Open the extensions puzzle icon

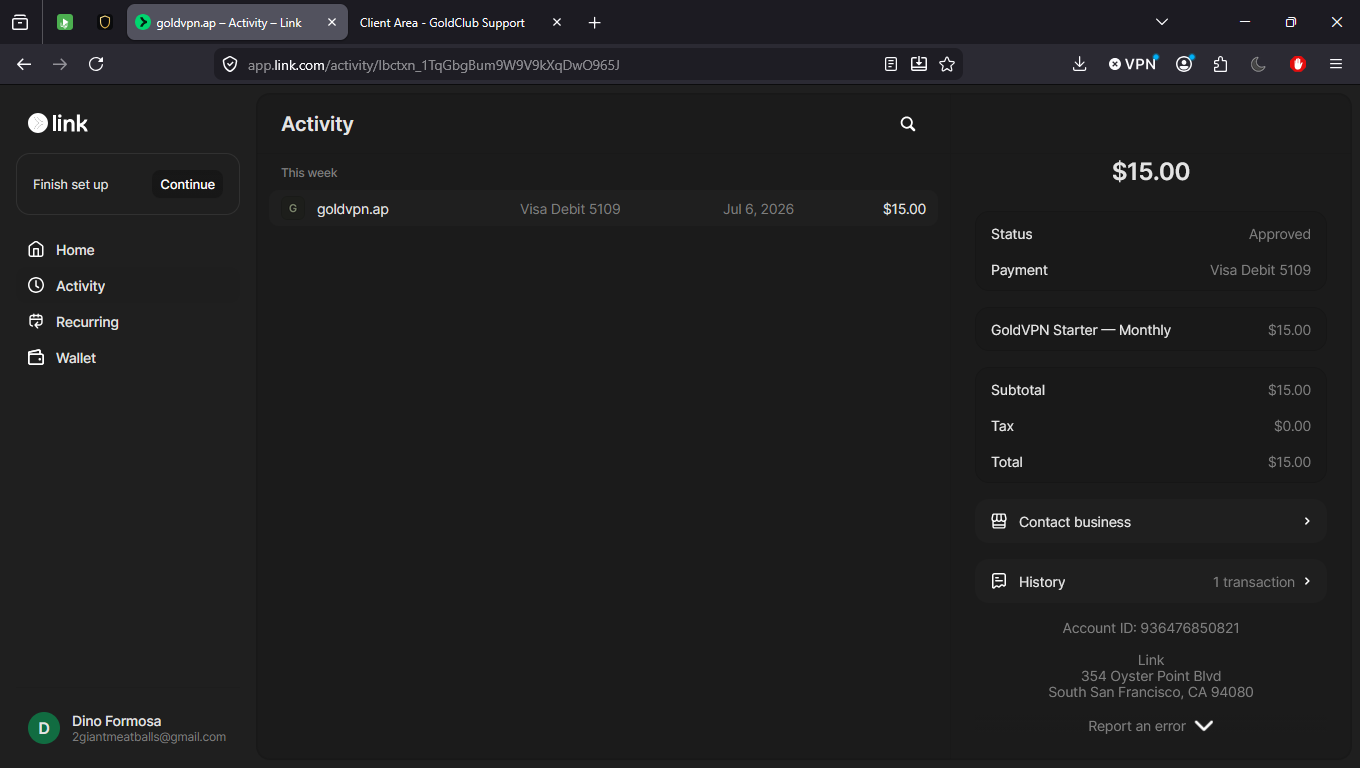[1220, 64]
